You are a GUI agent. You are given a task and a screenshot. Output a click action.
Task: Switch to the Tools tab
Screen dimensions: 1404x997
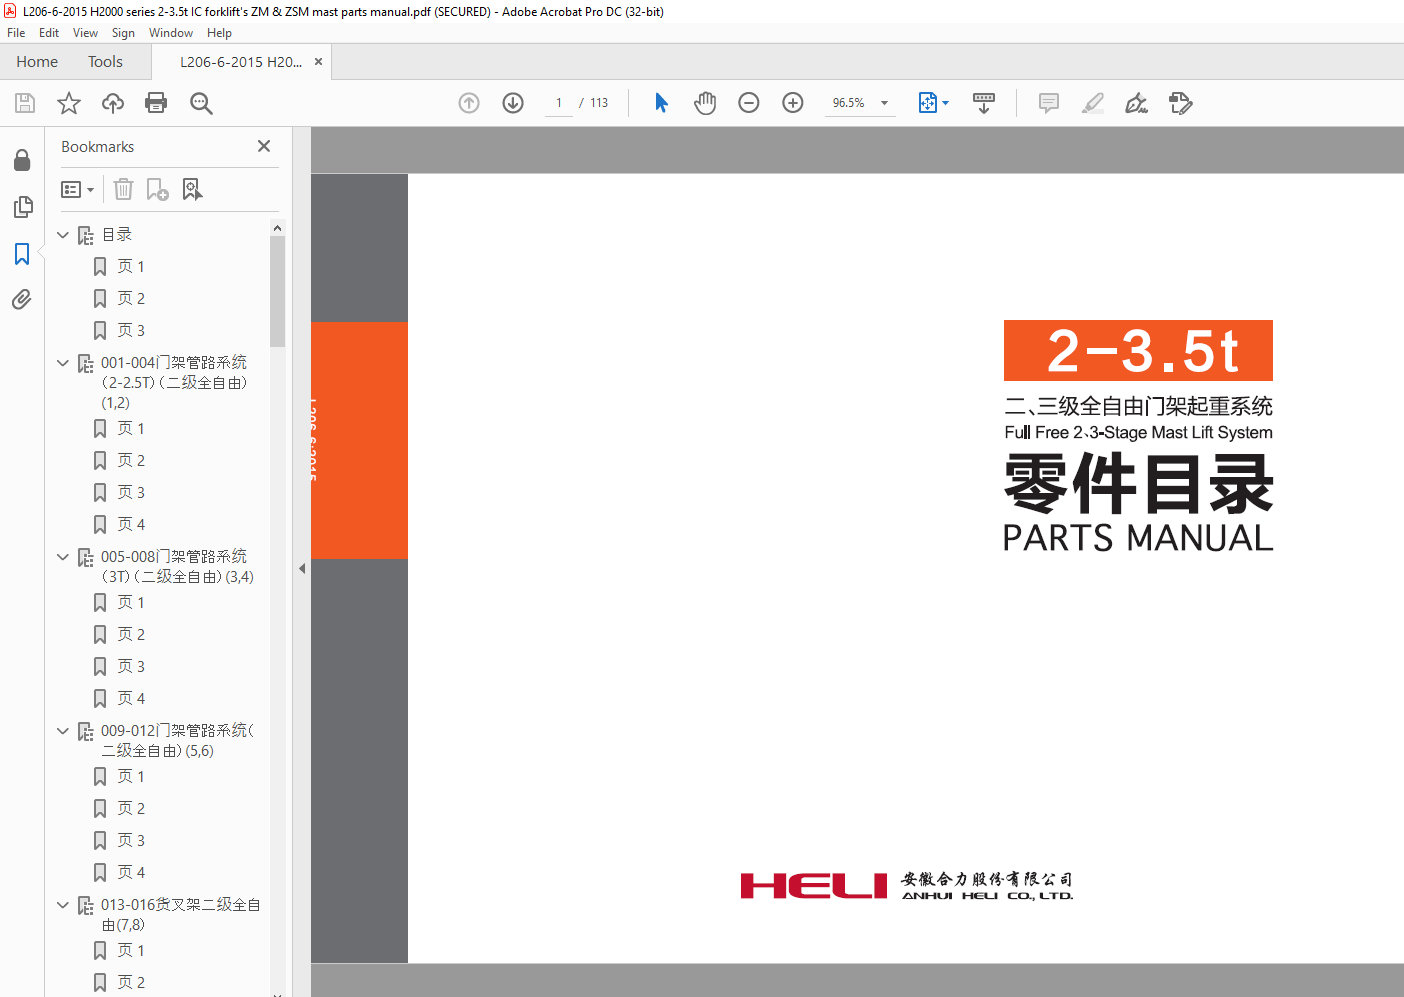[105, 62]
